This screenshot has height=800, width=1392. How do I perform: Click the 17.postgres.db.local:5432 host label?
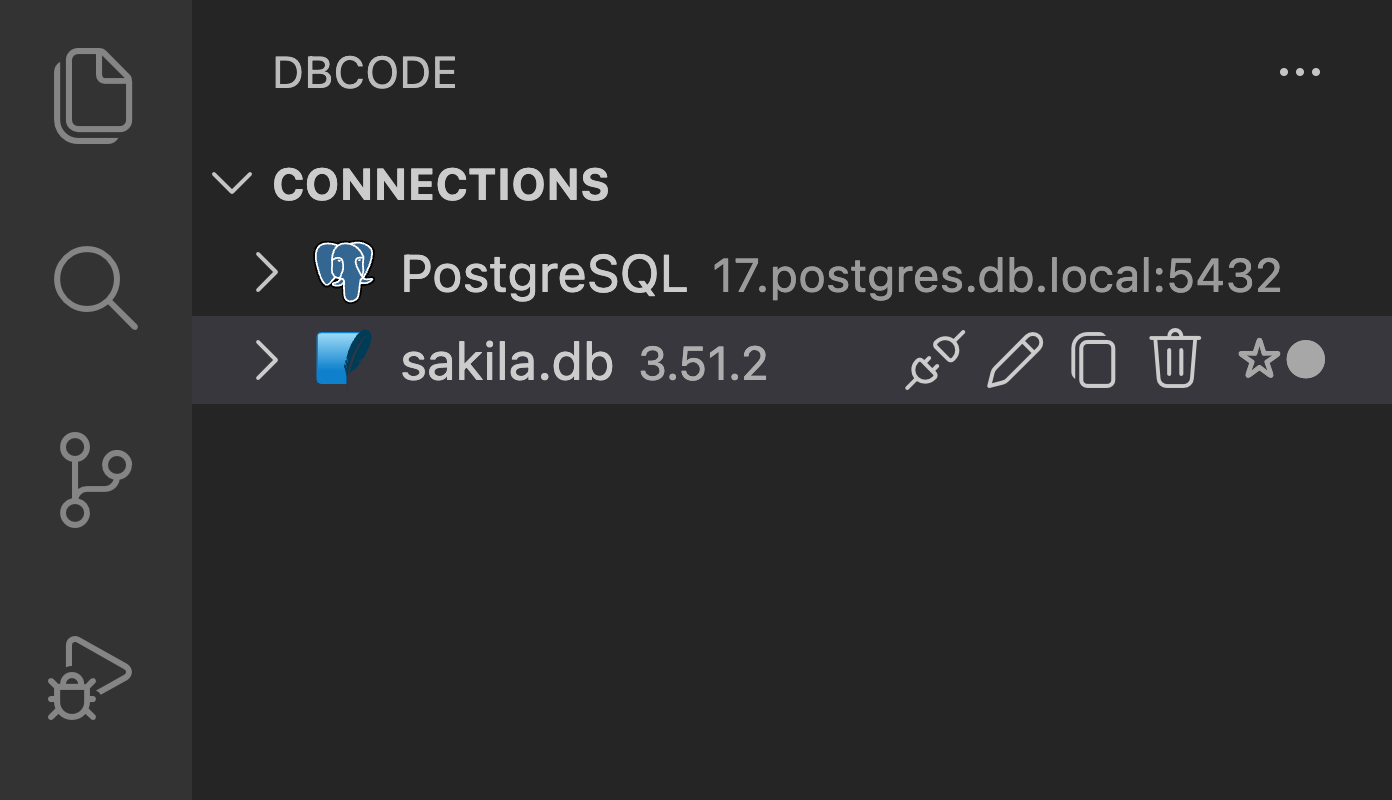click(996, 274)
